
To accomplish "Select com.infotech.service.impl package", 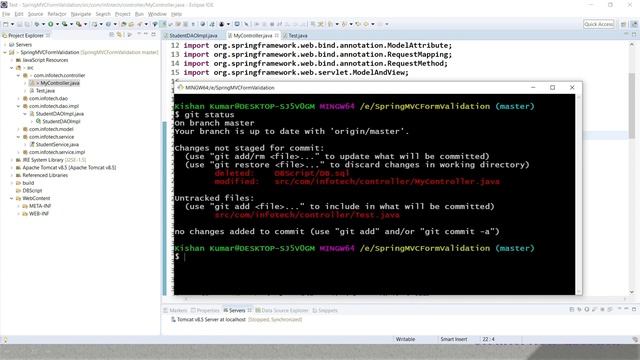I will [x=53, y=152].
